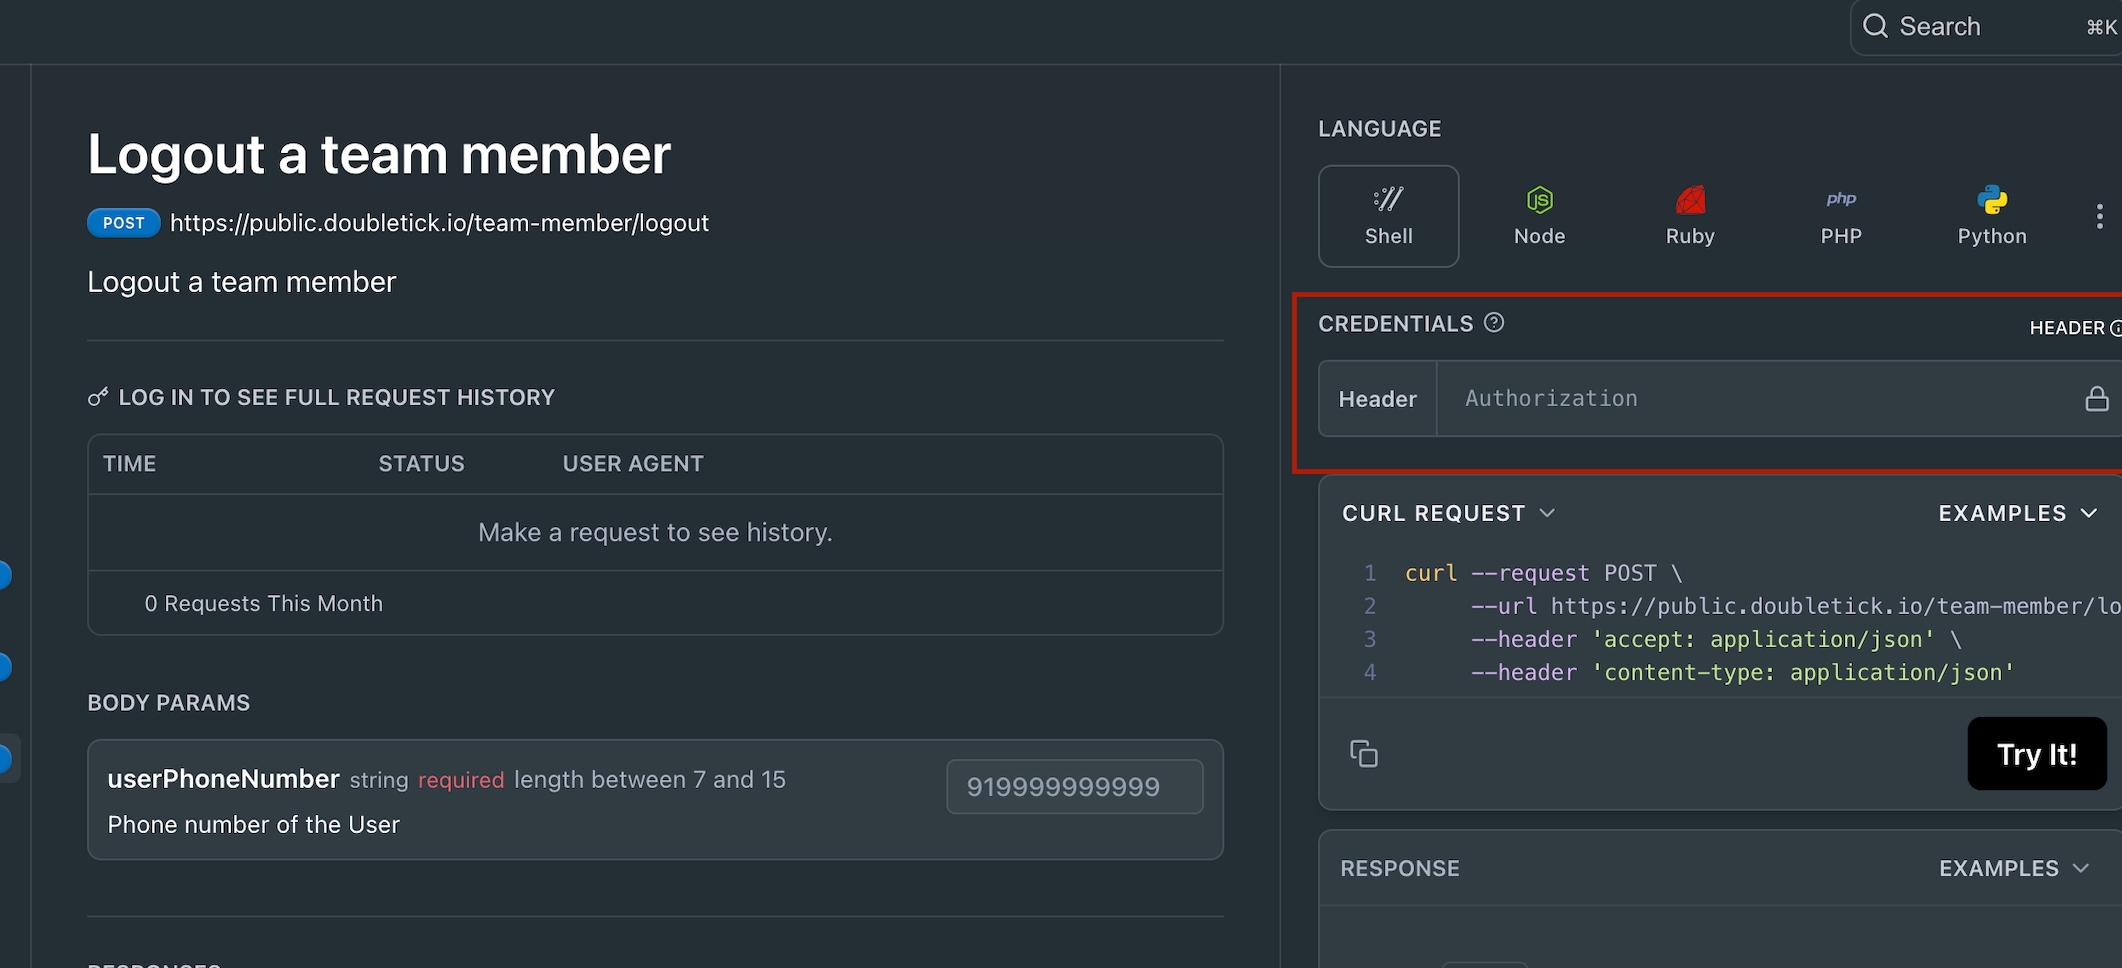Select the Shell language icon

tap(1388, 200)
